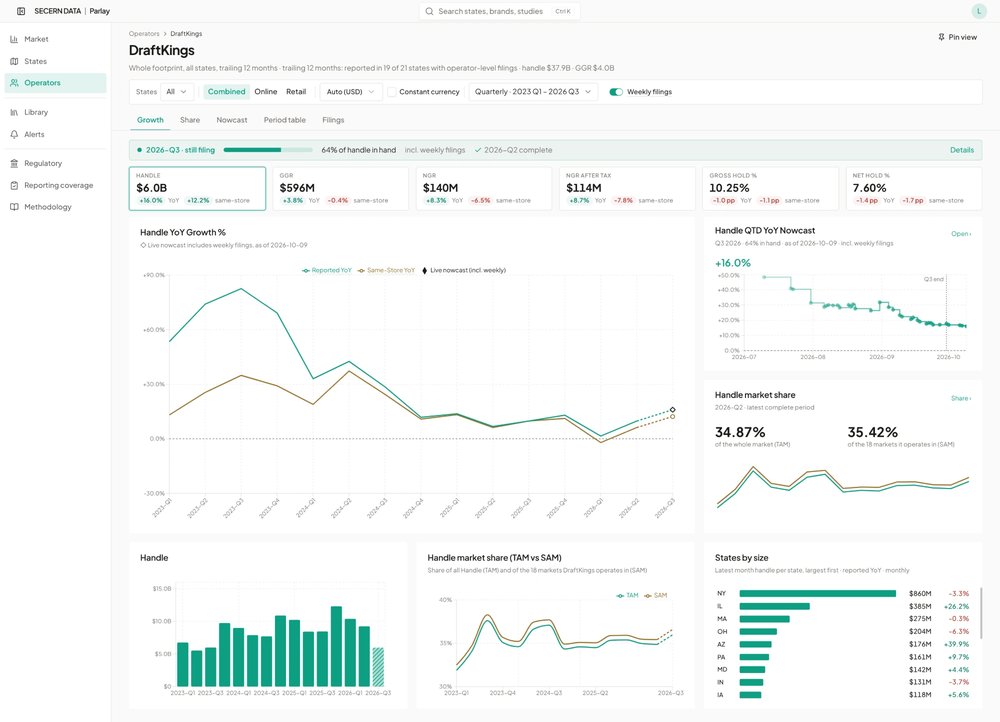Open the Quarterly date range dropdown
Viewport: 1000px width, 722px height.
tap(533, 92)
